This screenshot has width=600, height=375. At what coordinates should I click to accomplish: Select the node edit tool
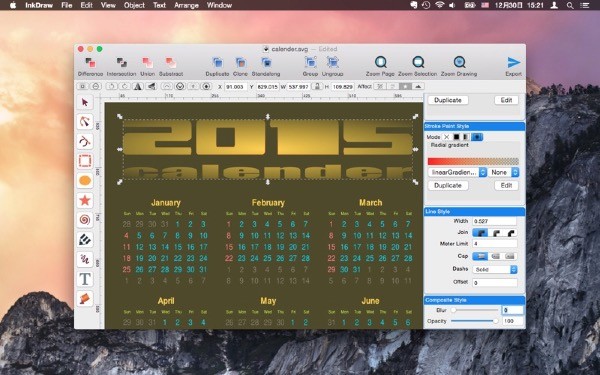[x=85, y=122]
